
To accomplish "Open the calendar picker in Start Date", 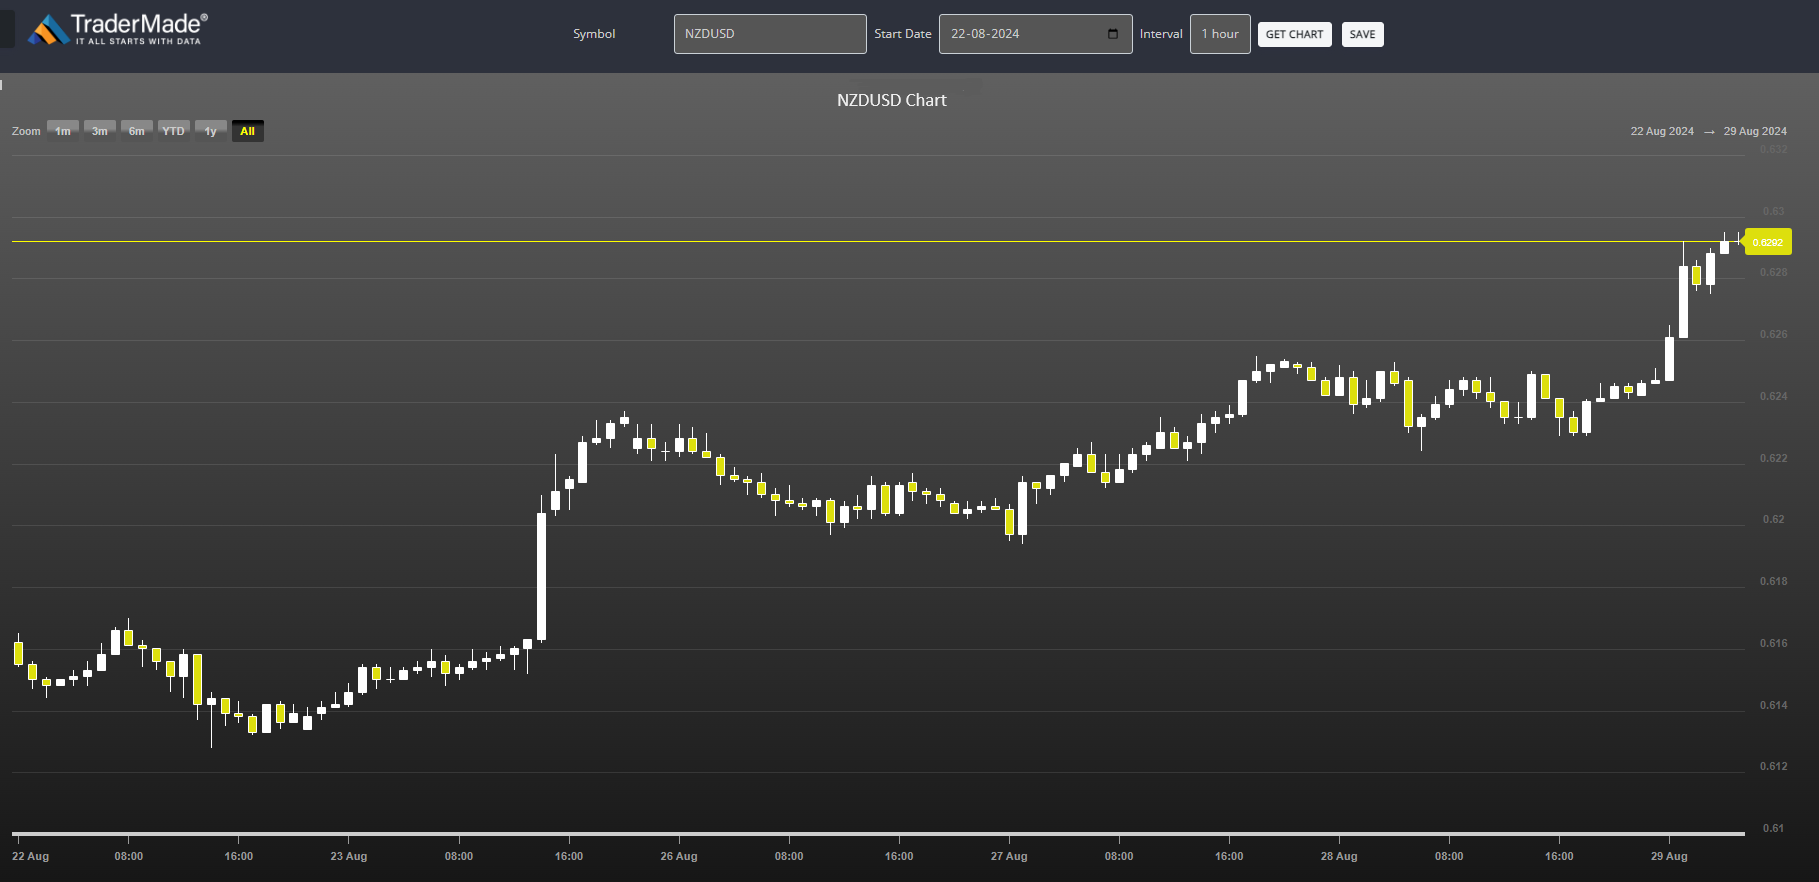I will click(x=1113, y=34).
